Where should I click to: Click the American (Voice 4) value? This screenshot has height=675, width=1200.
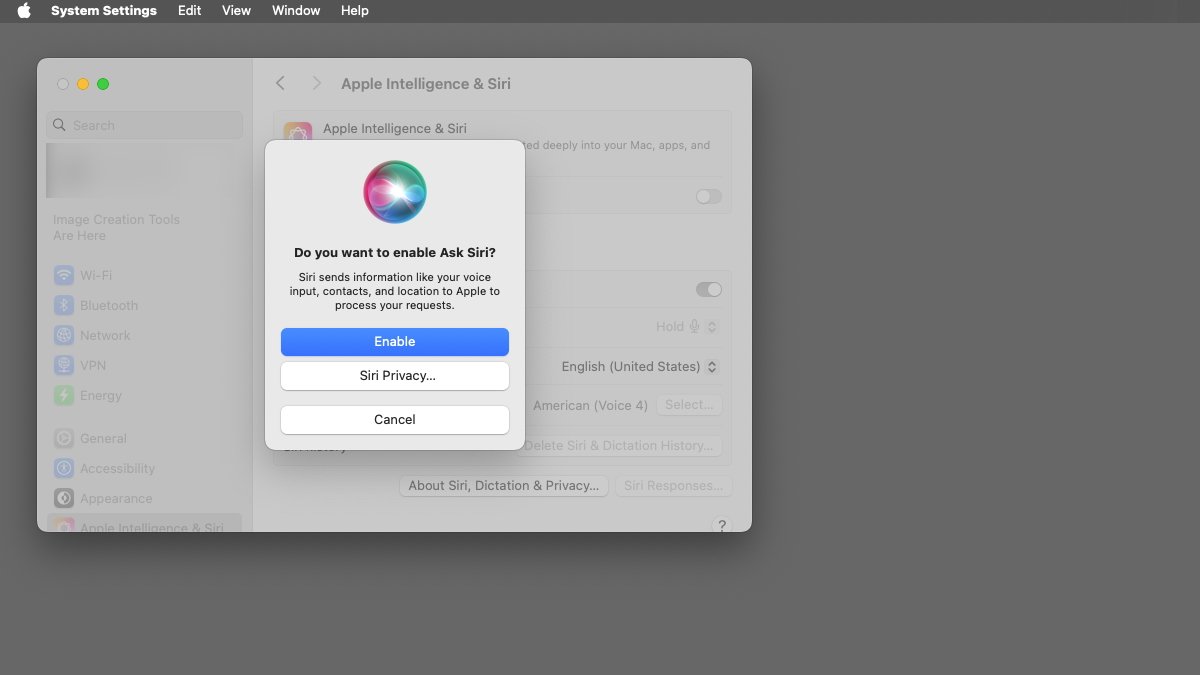(x=590, y=405)
